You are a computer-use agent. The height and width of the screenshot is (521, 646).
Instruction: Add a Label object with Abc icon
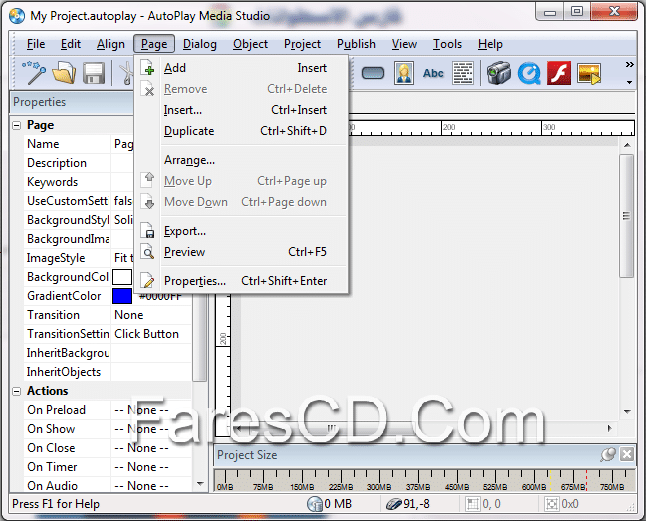click(433, 73)
